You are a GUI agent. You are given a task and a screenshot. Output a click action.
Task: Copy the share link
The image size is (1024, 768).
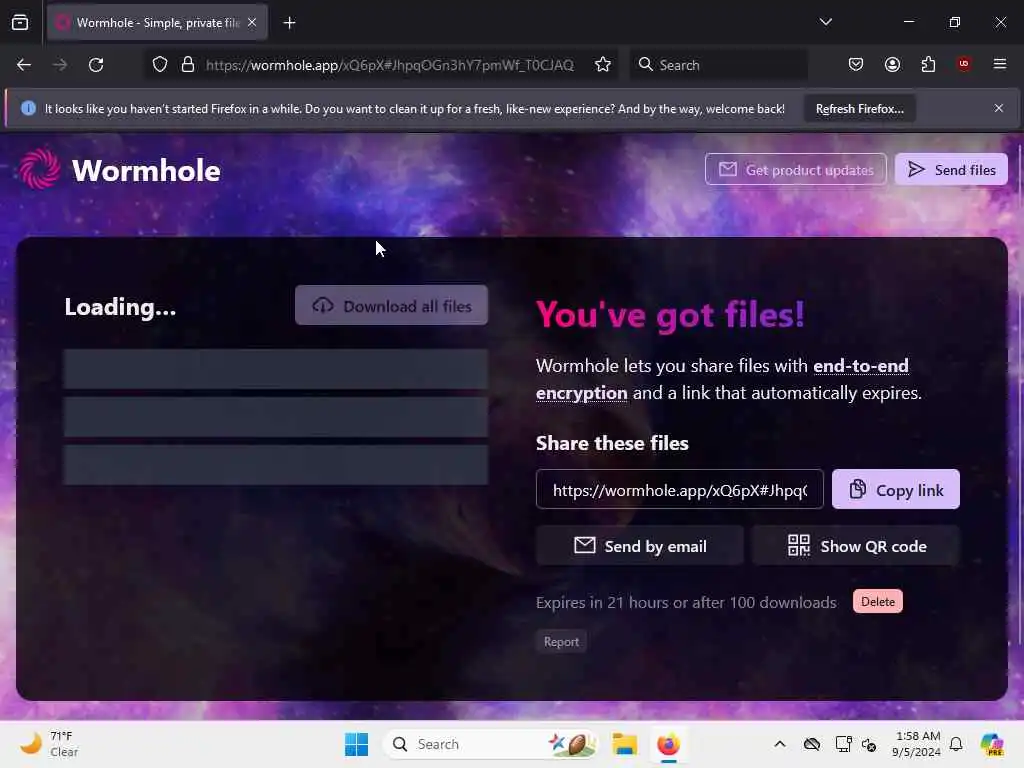(x=895, y=490)
